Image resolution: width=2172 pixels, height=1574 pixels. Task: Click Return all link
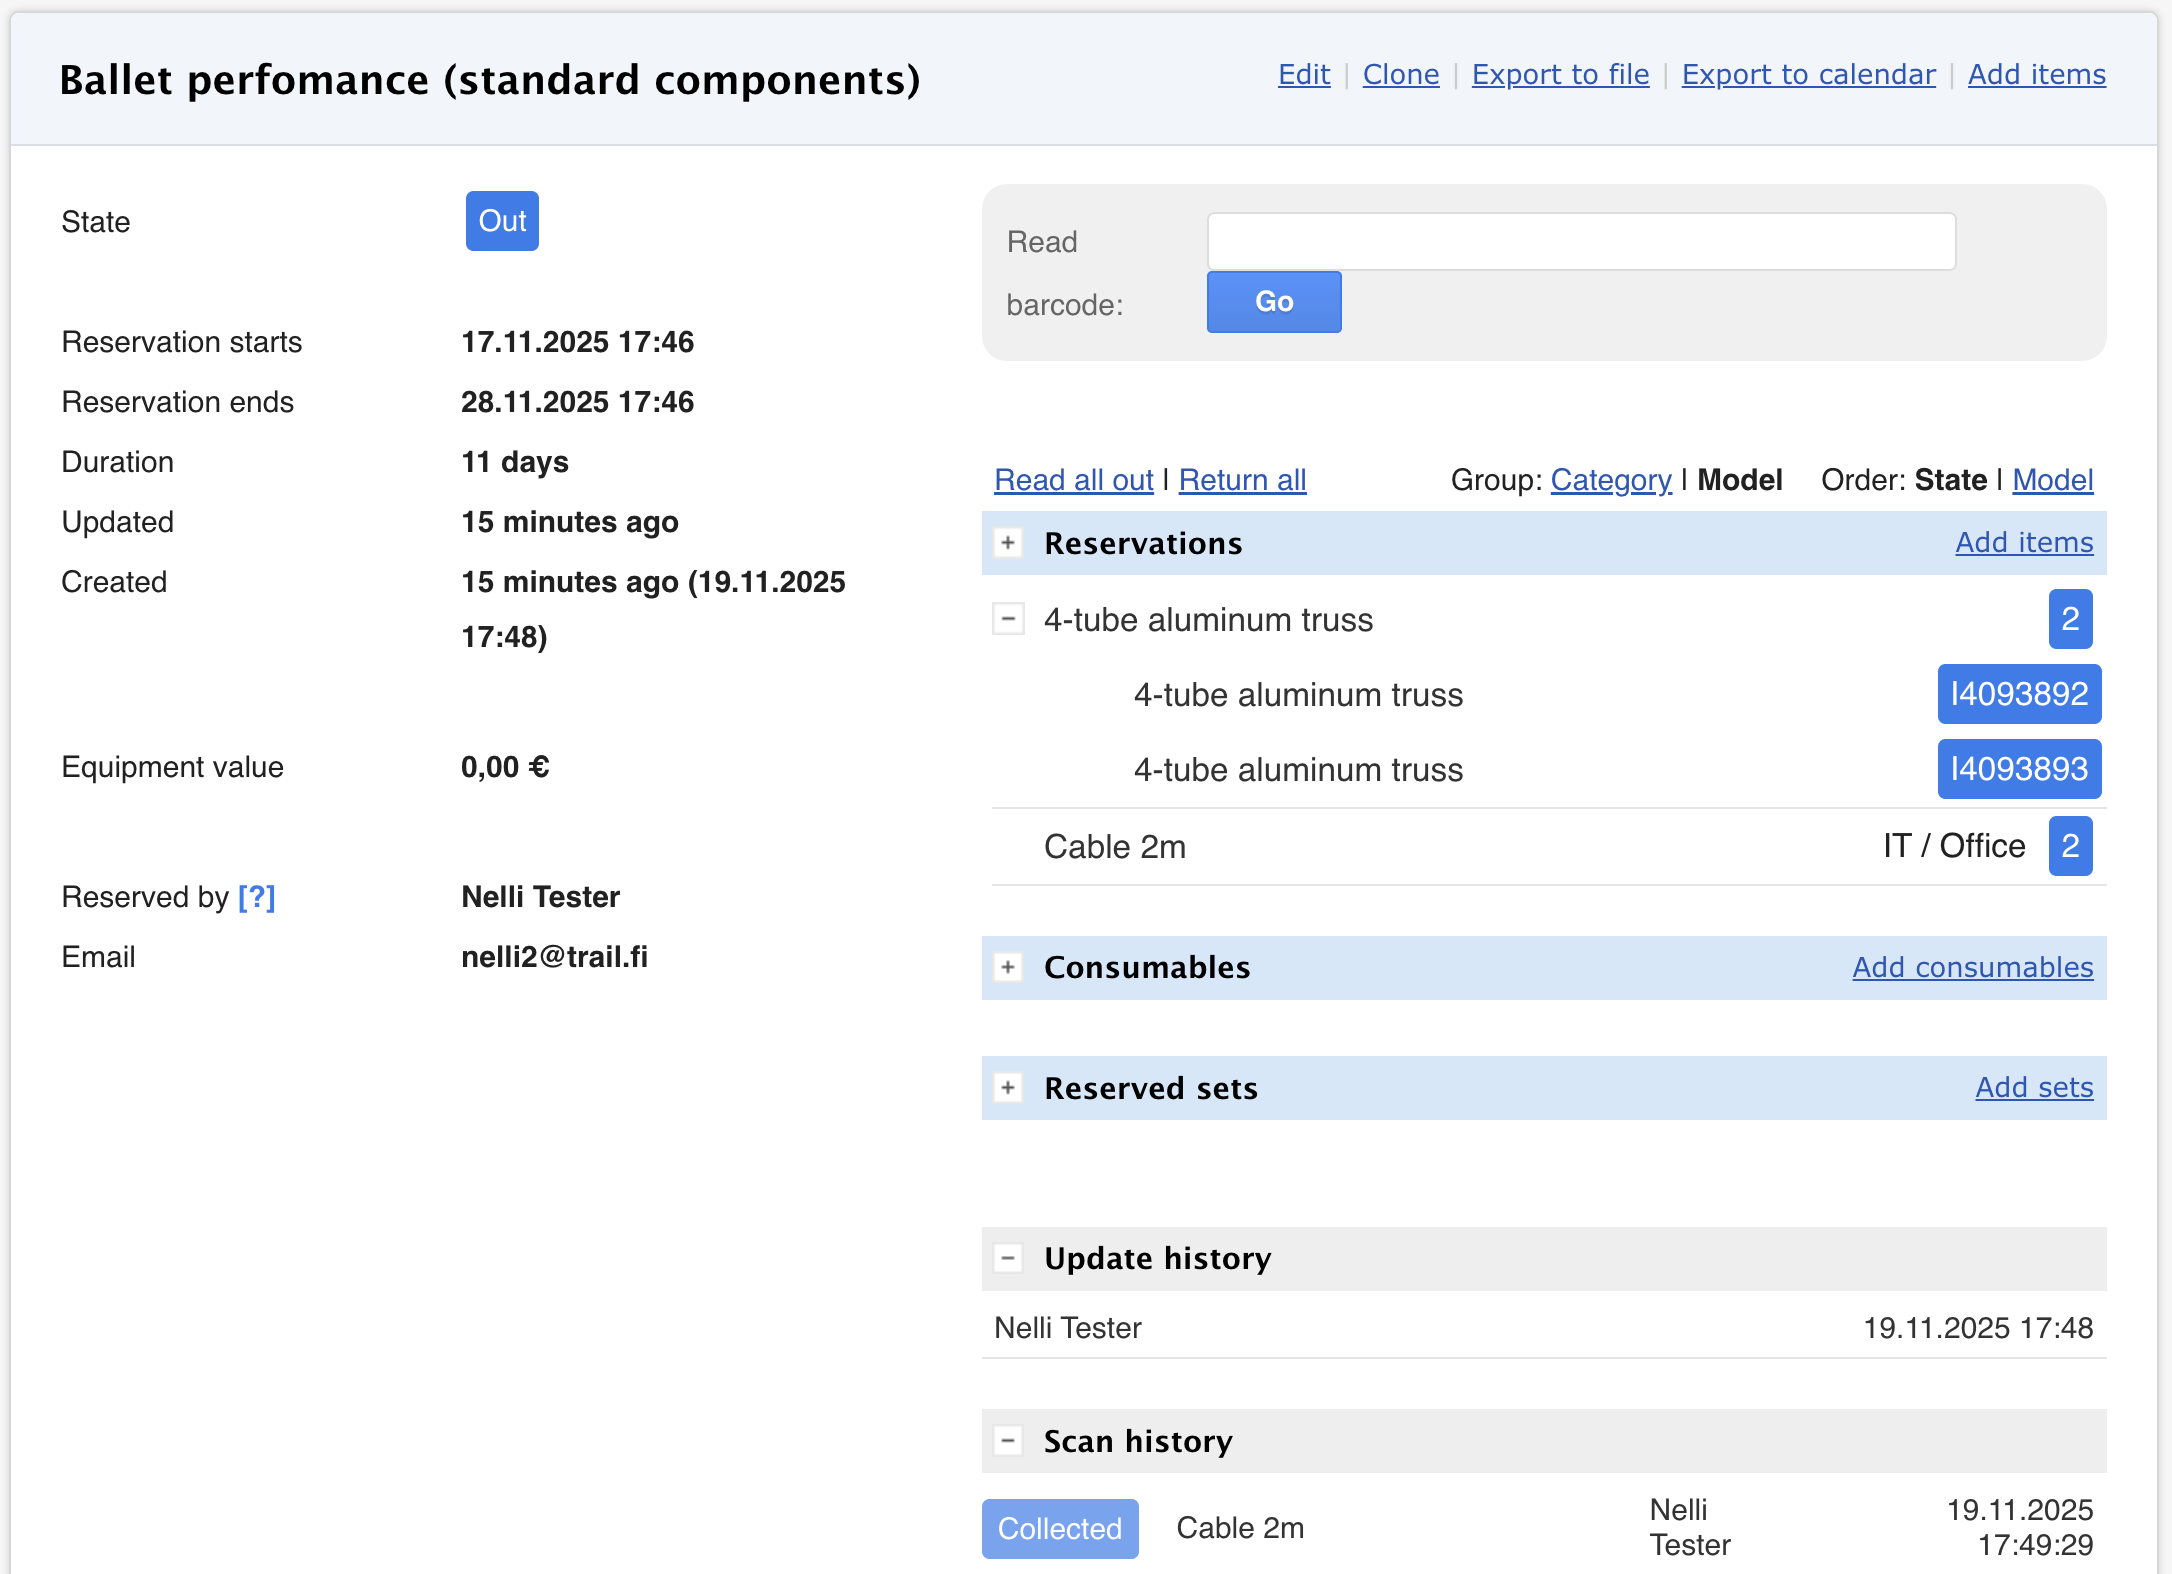pyautogui.click(x=1242, y=480)
